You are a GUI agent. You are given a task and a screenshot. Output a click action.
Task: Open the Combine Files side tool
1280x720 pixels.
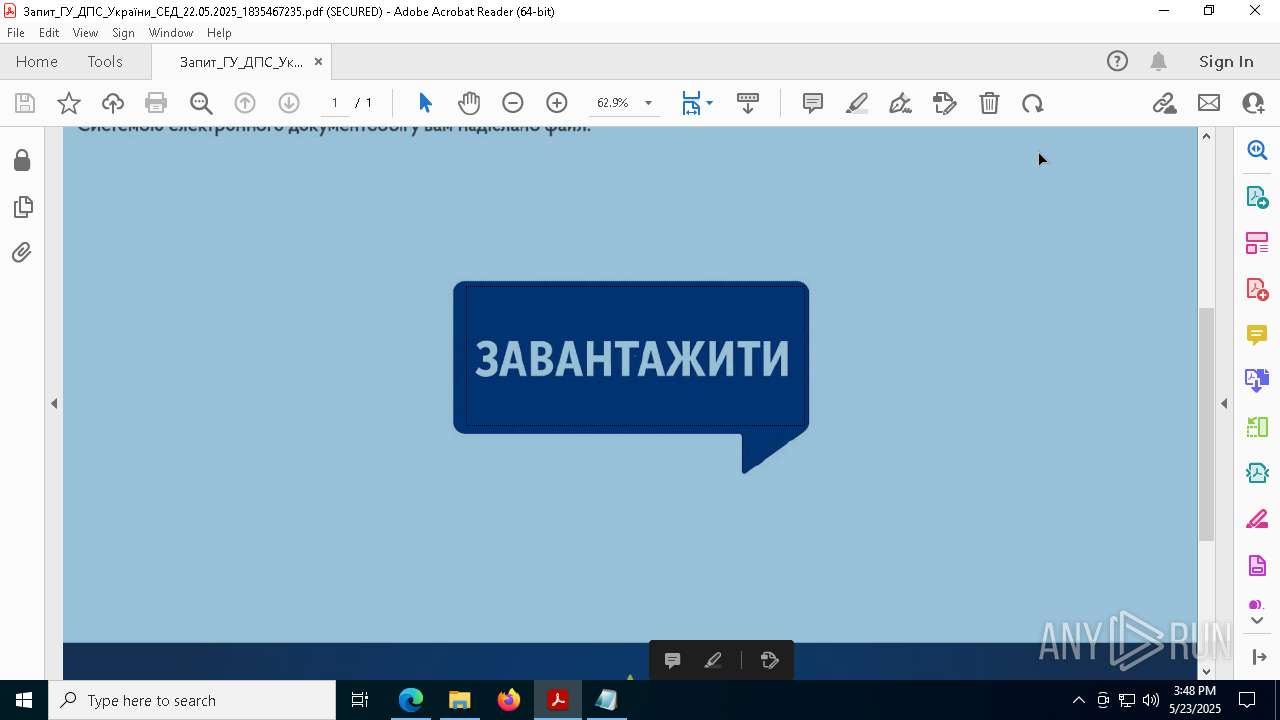1257,381
